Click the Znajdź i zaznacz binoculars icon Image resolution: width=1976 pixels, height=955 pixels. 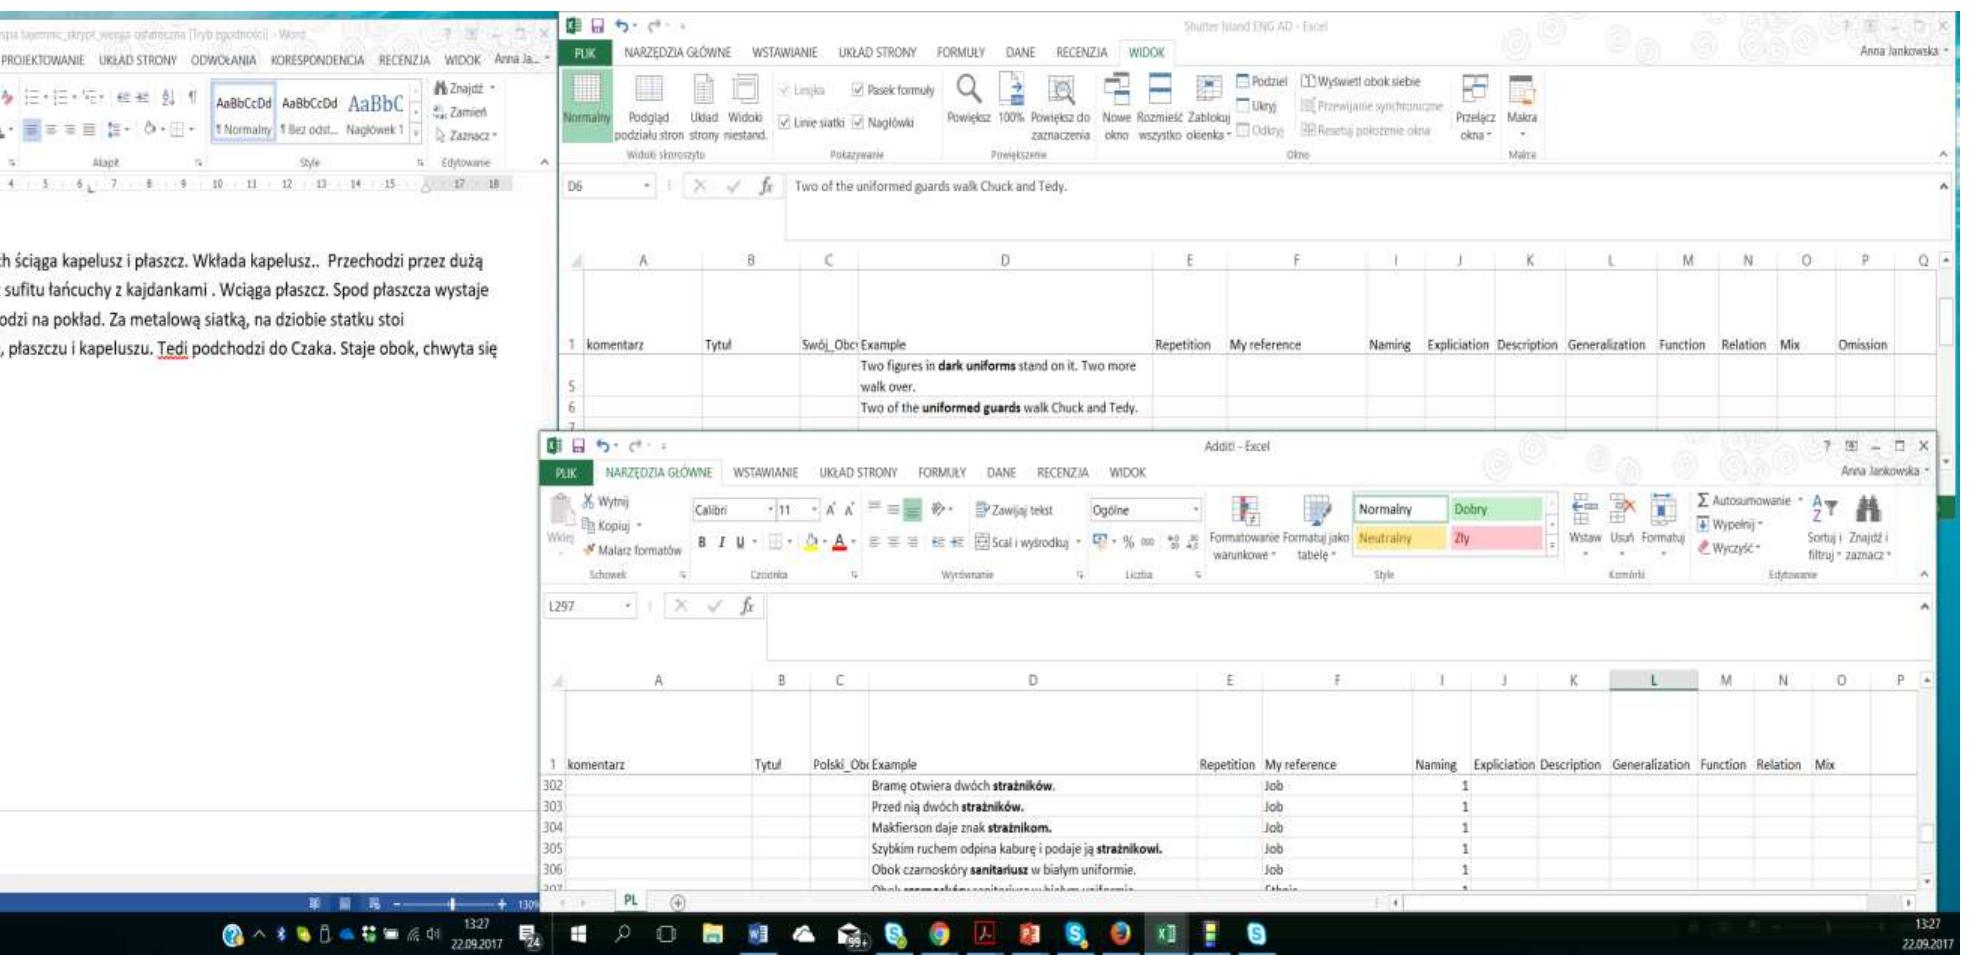tap(1867, 512)
